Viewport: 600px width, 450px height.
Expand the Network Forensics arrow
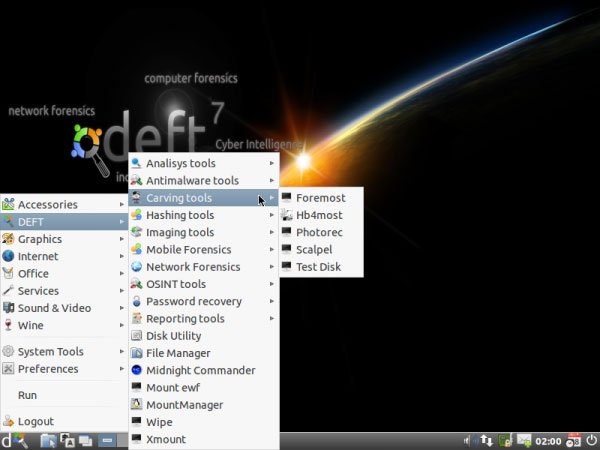point(272,266)
